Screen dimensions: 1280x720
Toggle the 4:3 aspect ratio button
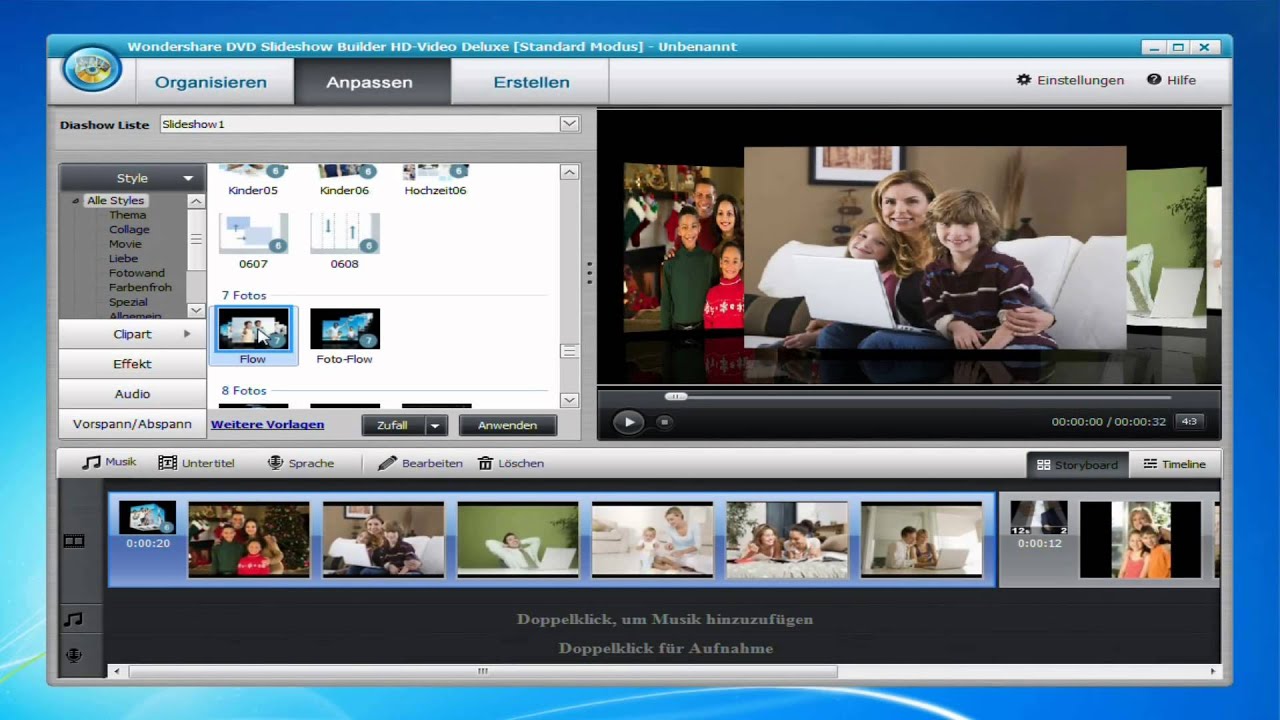click(1189, 422)
